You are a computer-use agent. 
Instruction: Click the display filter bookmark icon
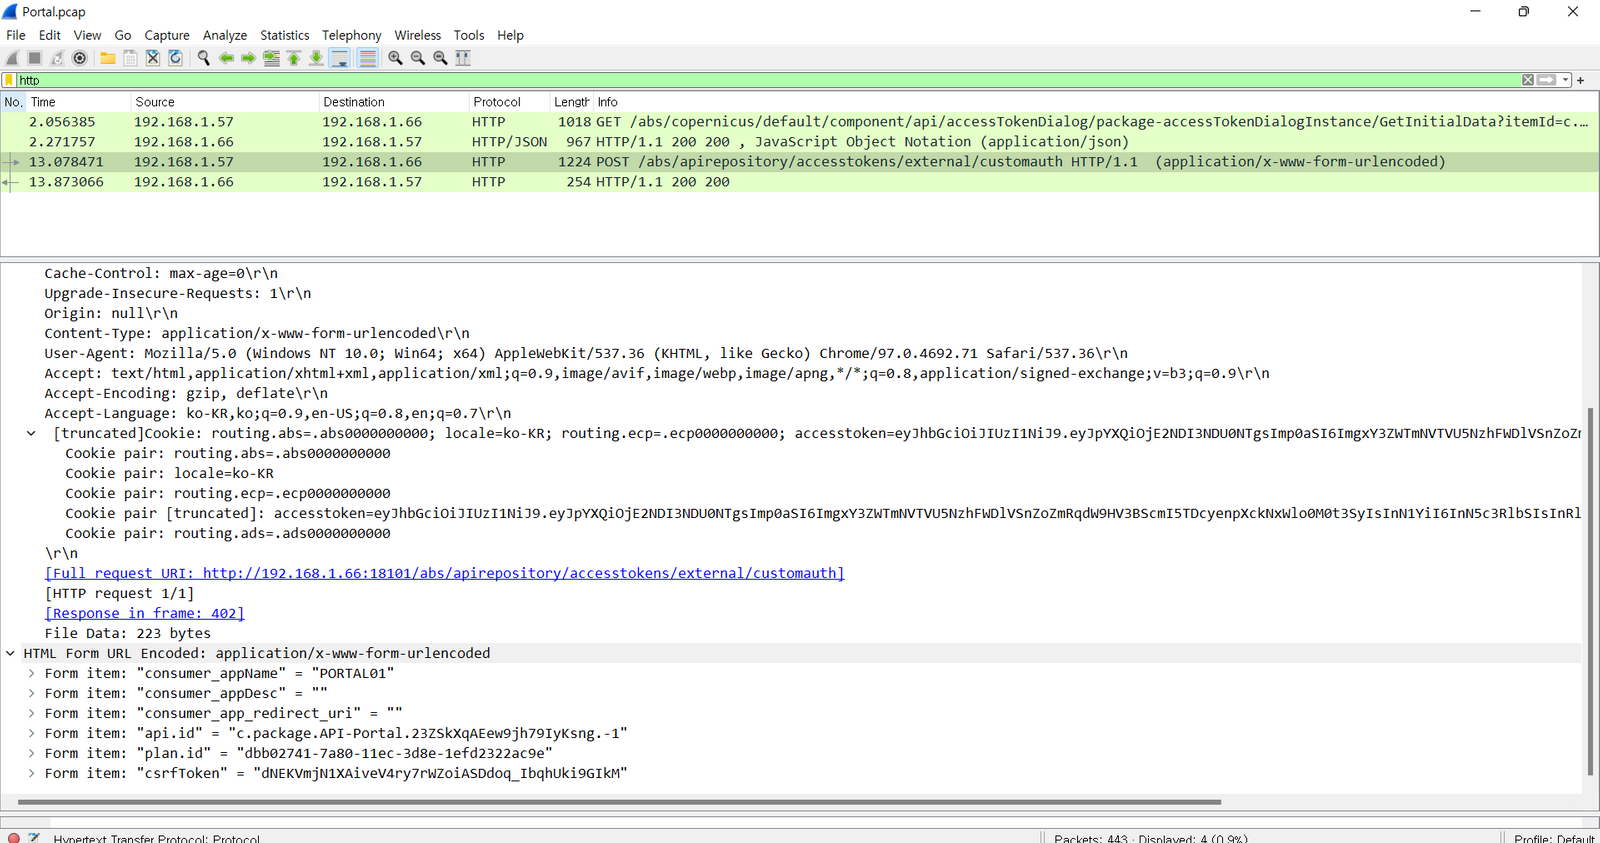pos(9,80)
